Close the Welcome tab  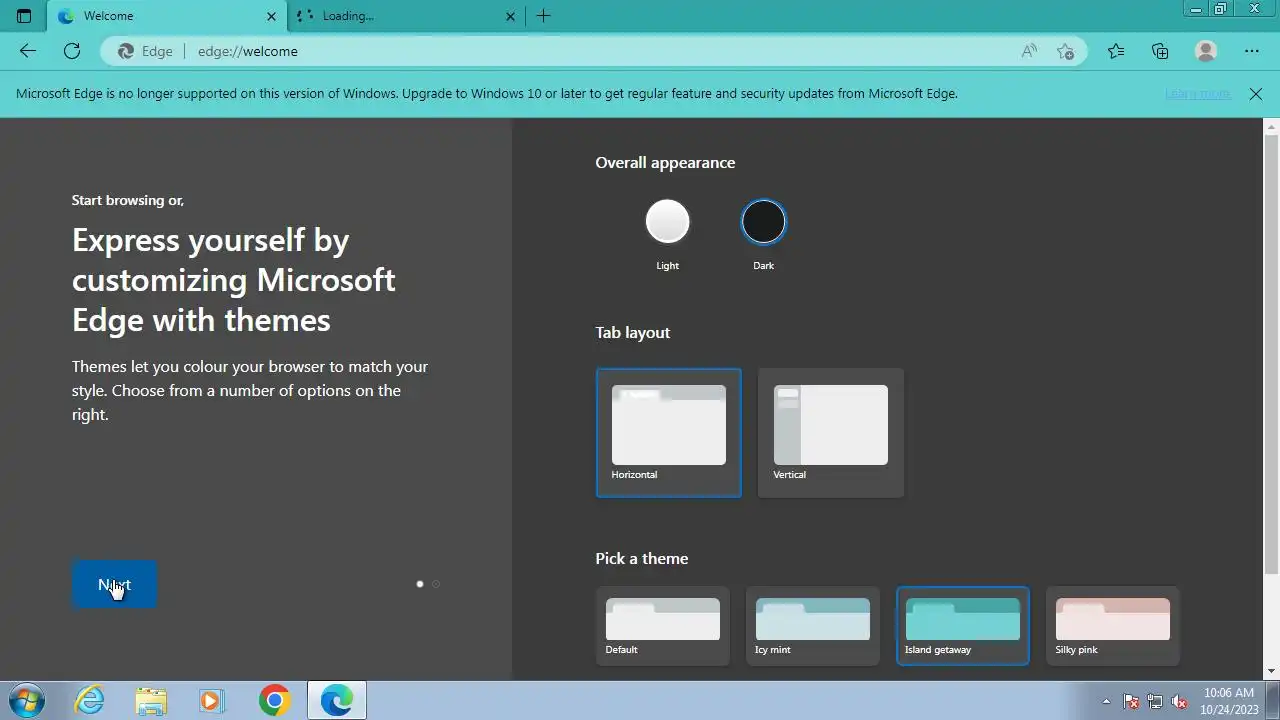coord(271,16)
